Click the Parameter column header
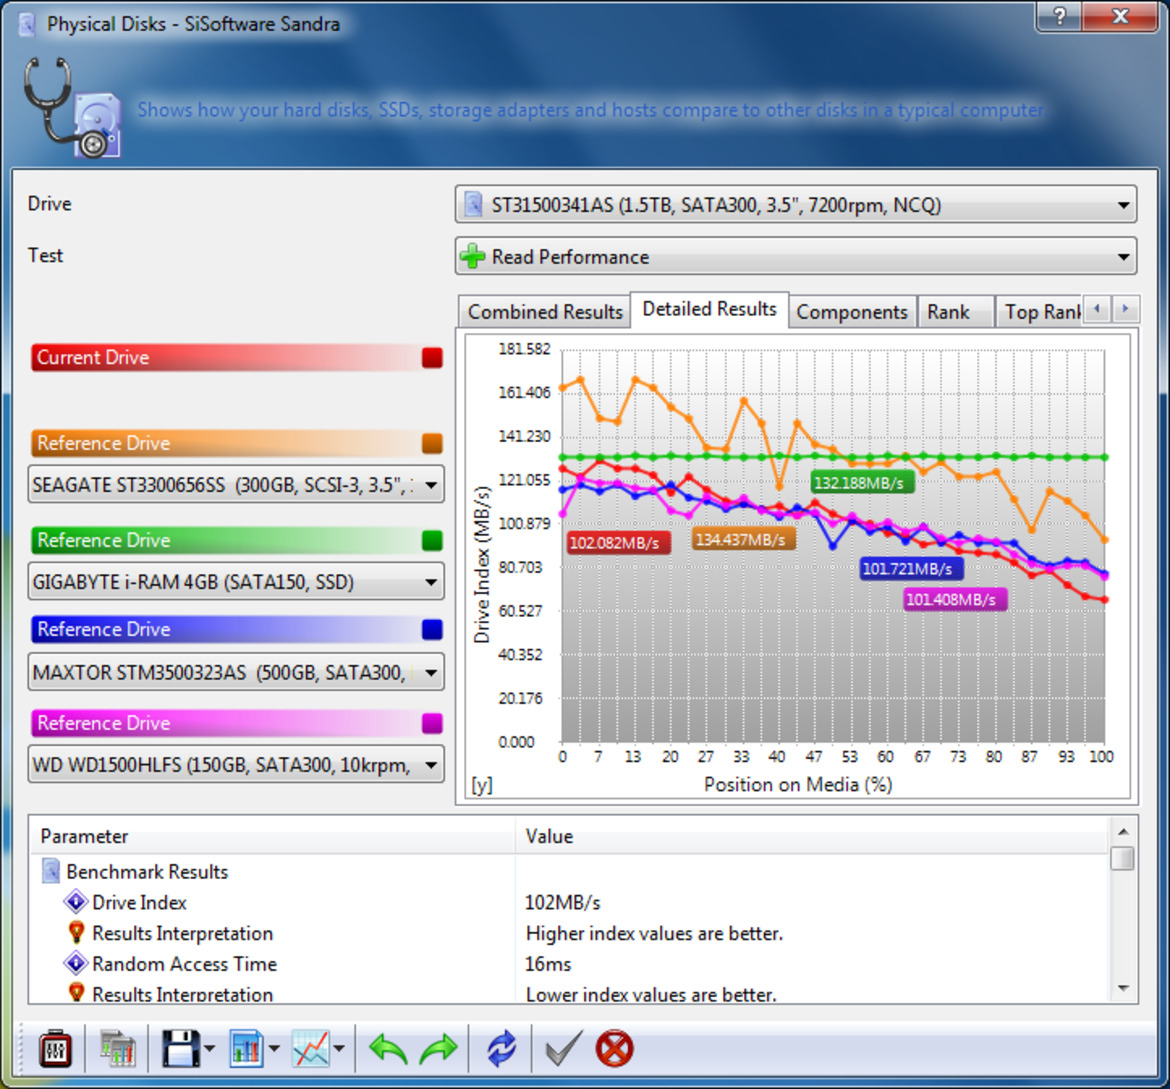 tap(272, 836)
